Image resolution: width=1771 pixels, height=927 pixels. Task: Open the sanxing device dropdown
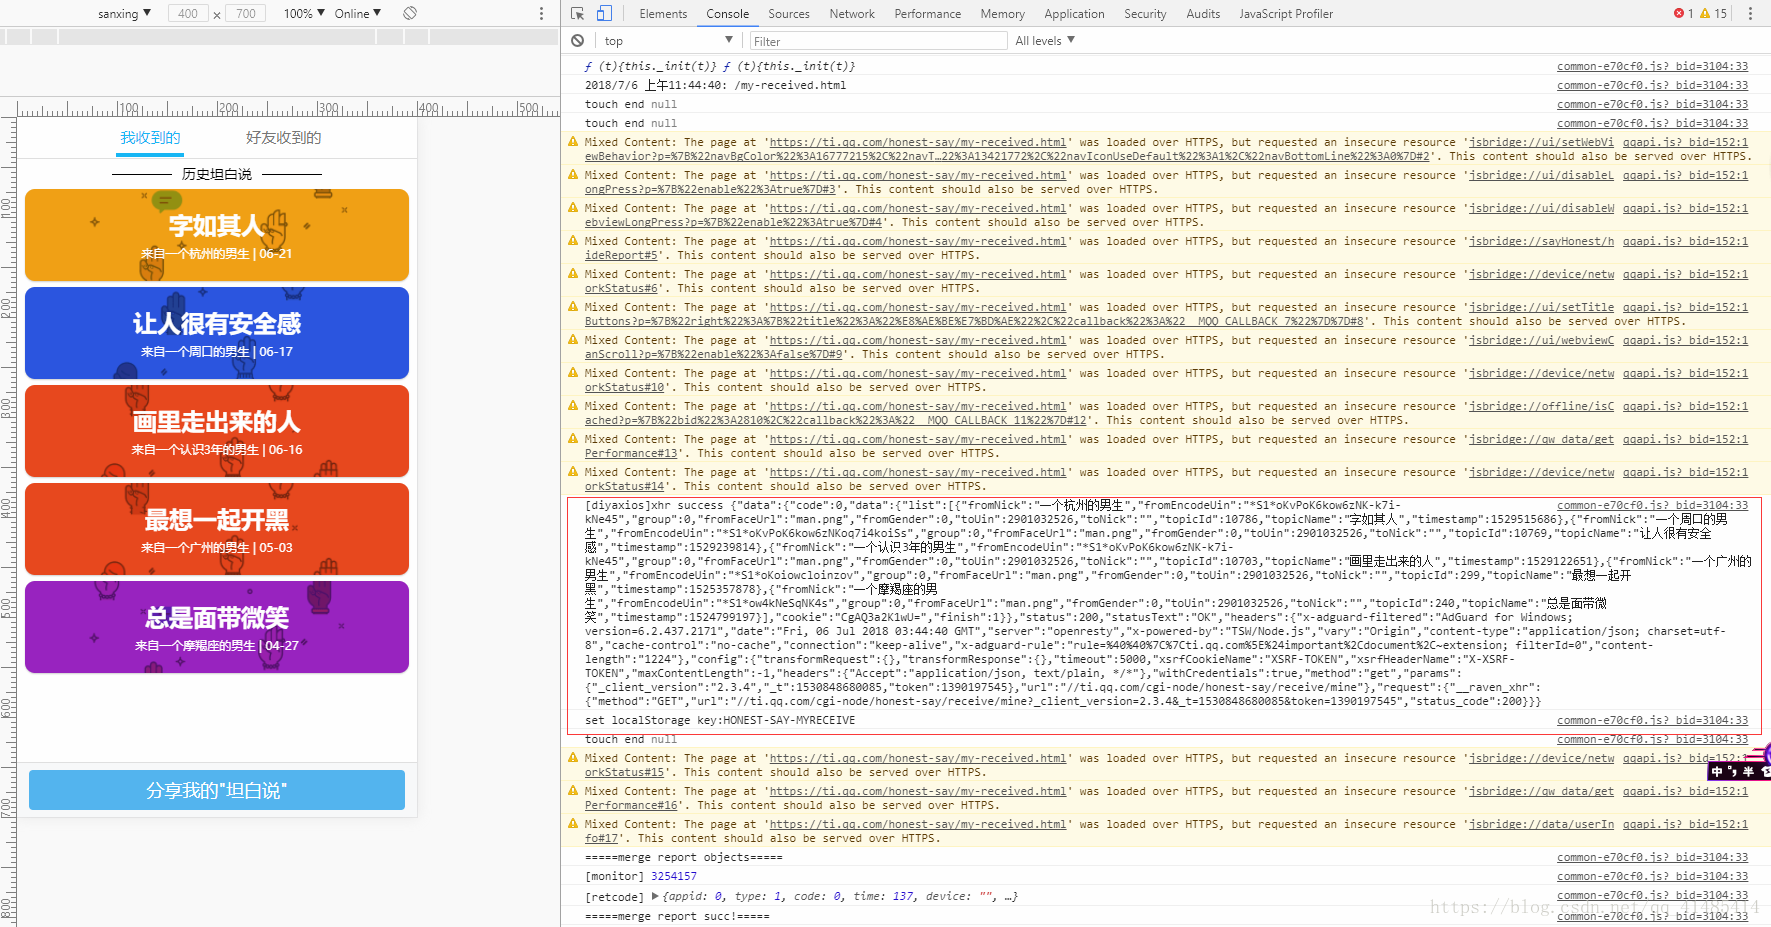[124, 13]
